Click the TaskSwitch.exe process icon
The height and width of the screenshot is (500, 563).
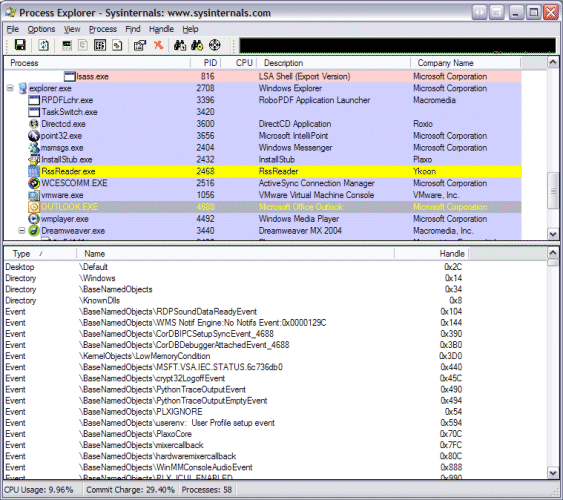[34, 112]
